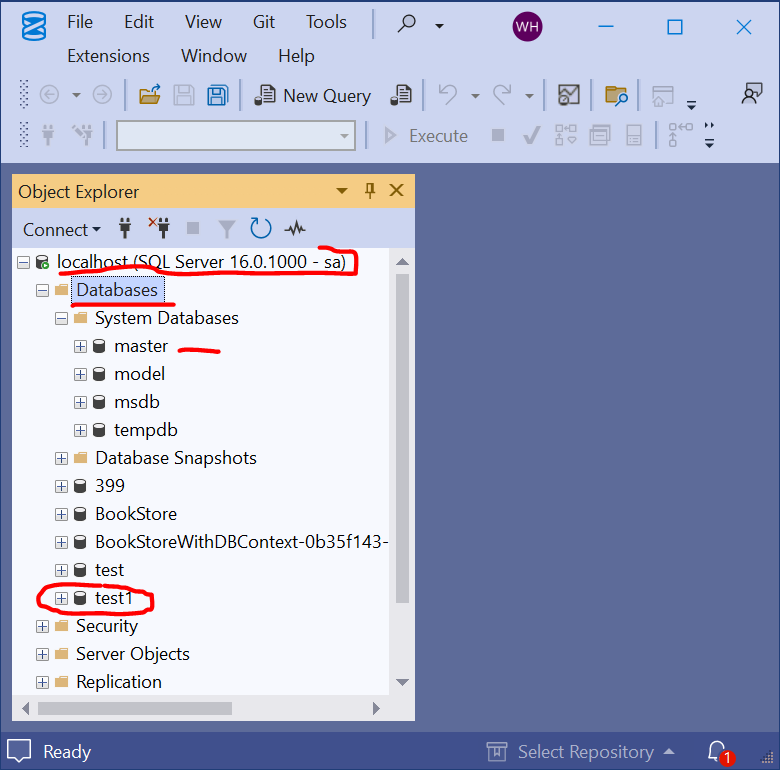Click the Activity Monitor pulse icon in Object Explorer
This screenshot has width=780, height=770.
pyautogui.click(x=295, y=229)
